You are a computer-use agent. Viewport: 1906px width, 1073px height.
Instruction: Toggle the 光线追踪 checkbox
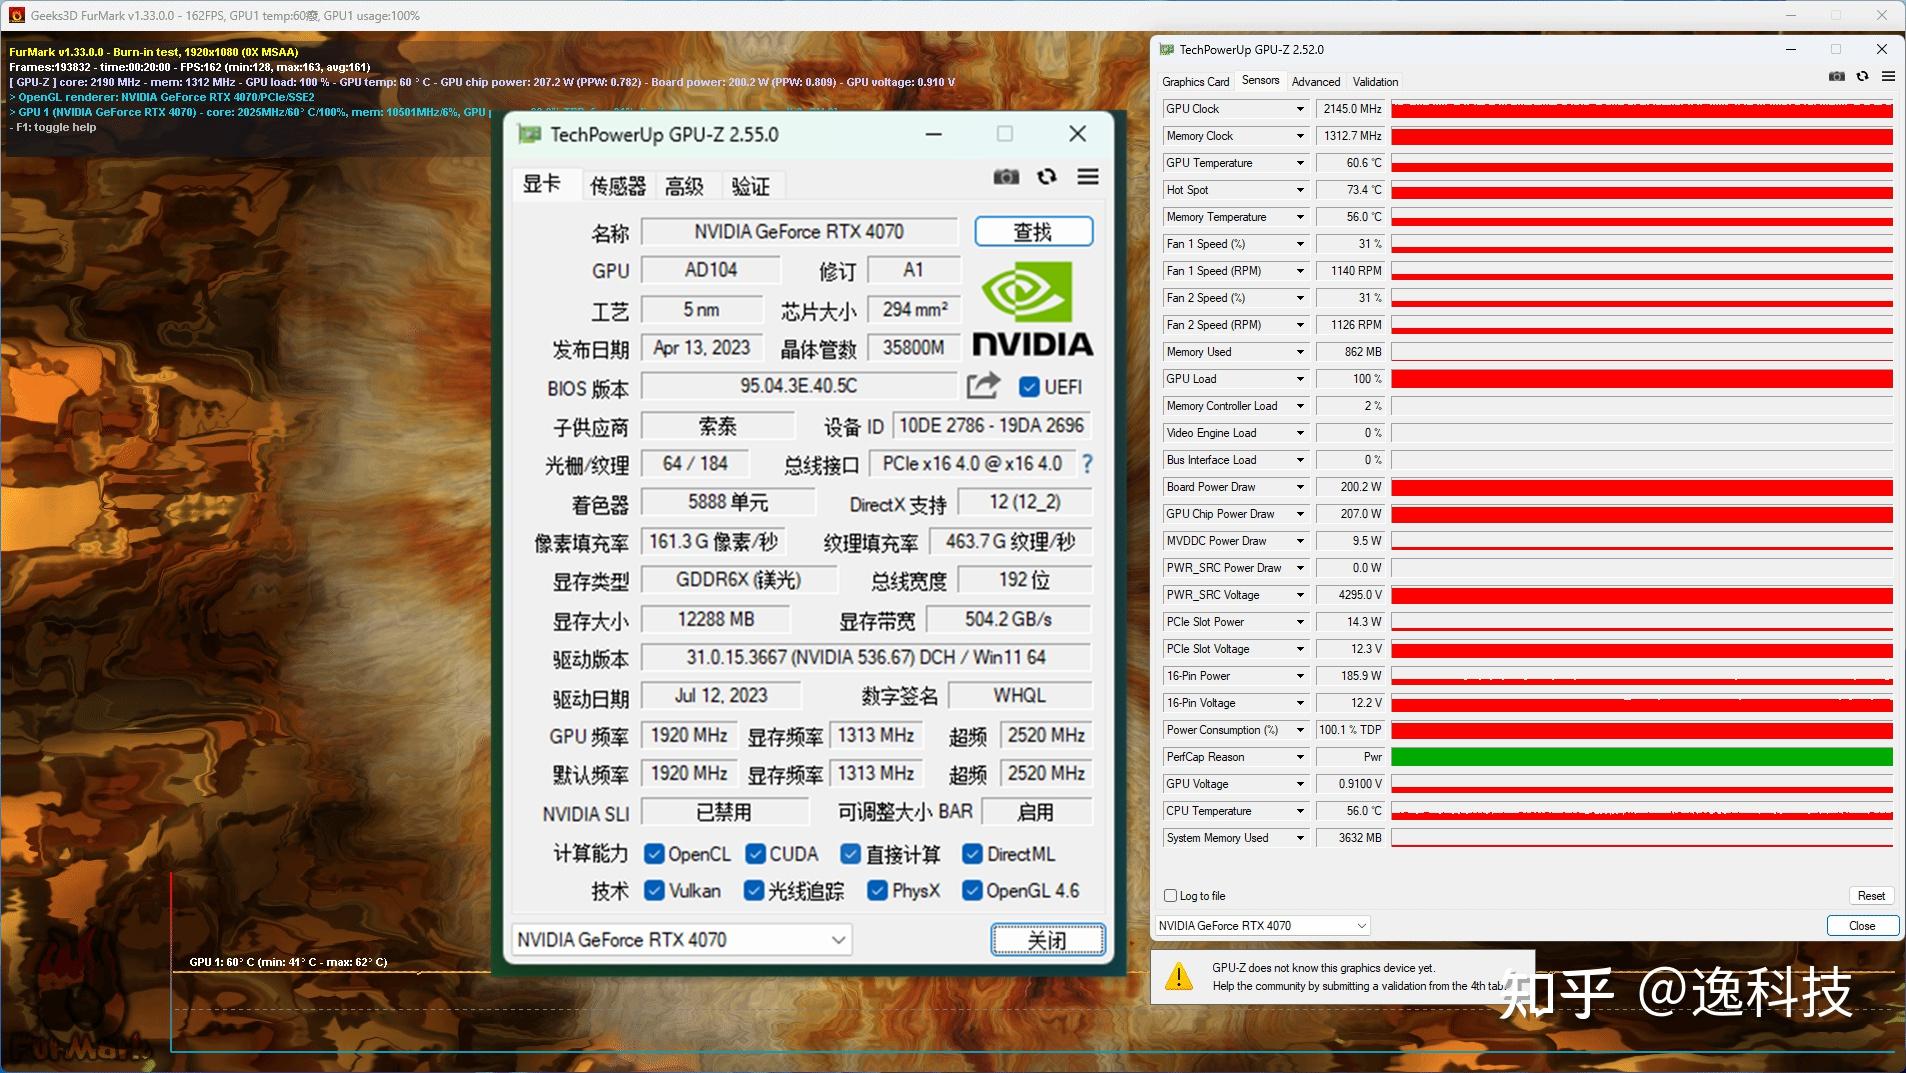754,890
